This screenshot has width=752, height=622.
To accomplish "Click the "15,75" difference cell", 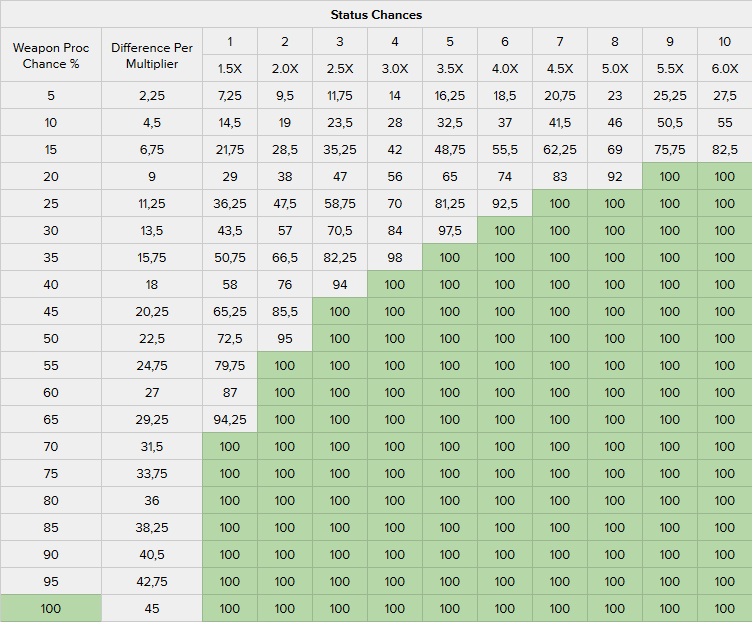I will (152, 258).
